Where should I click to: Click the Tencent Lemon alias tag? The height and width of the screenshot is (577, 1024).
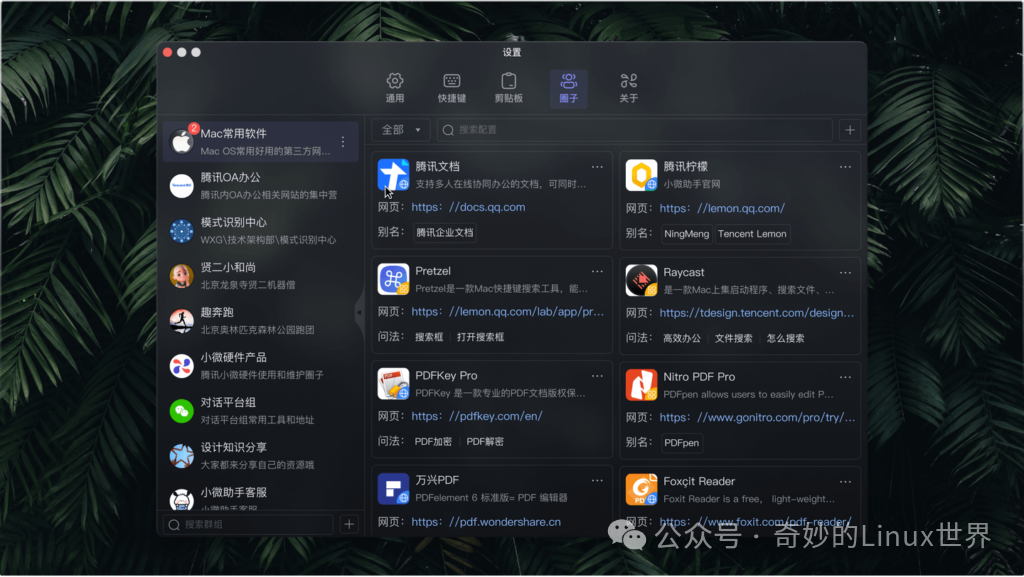tap(752, 234)
